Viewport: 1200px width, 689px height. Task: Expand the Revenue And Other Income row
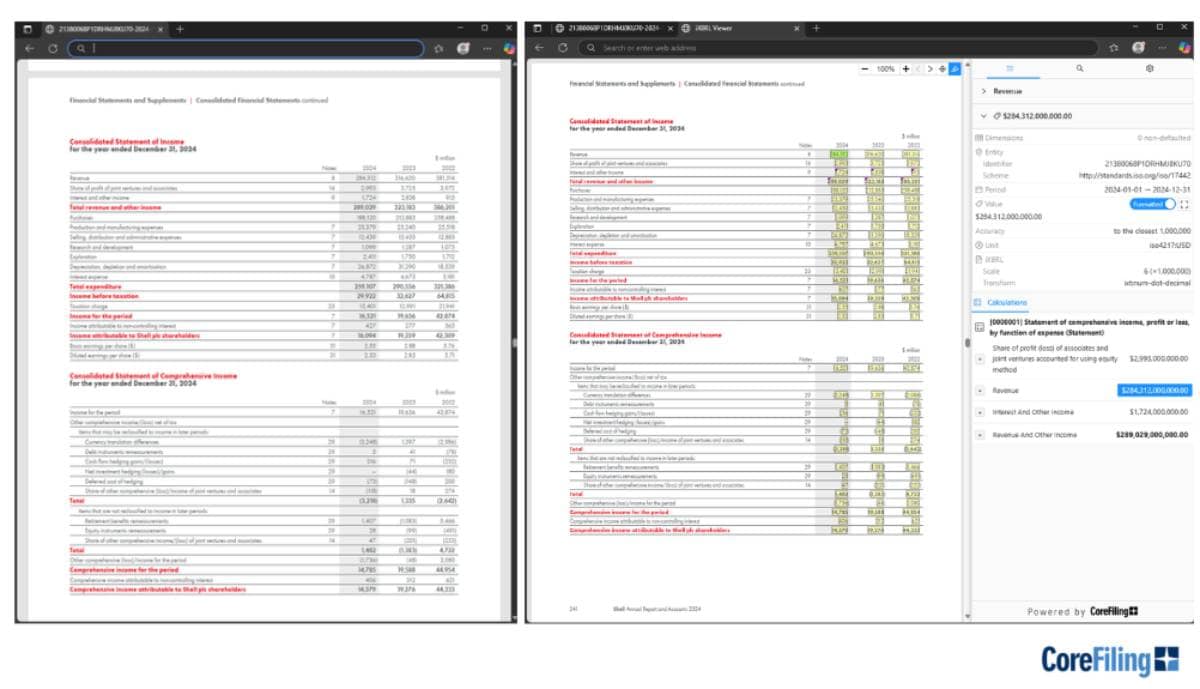(980, 435)
